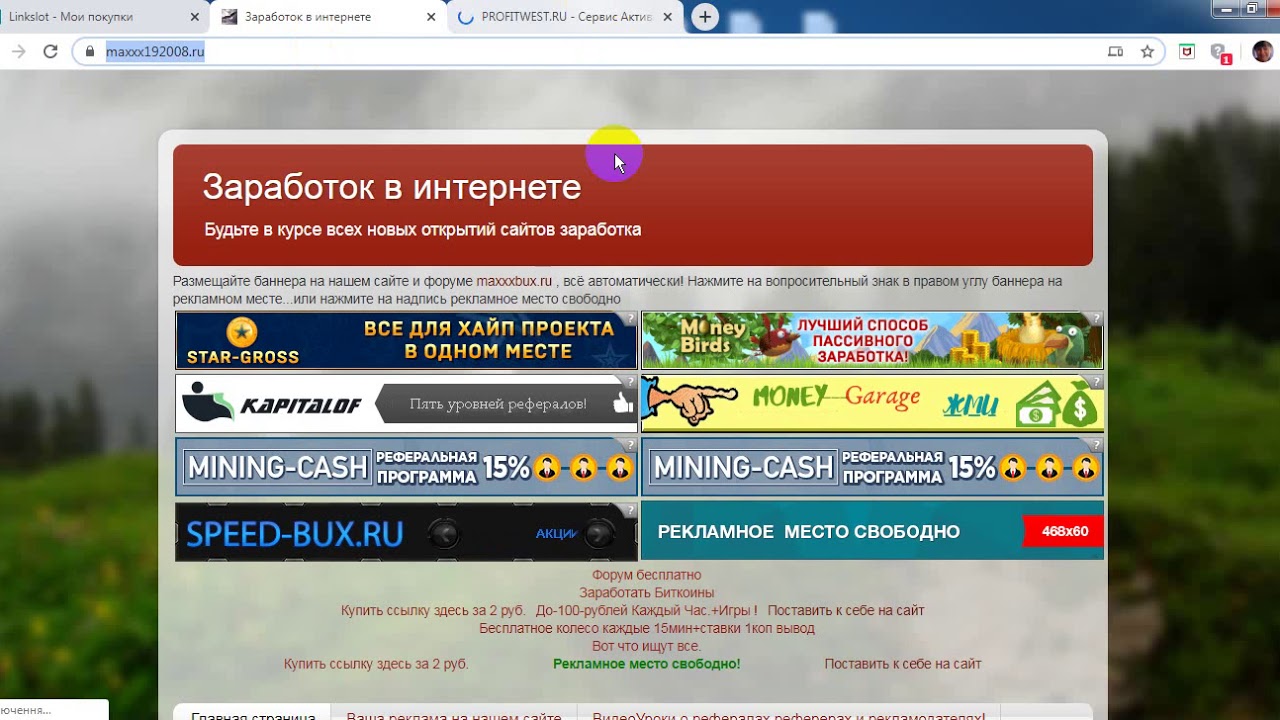Click the Заработок в интернете page heading
The height and width of the screenshot is (720, 1280).
tap(392, 187)
